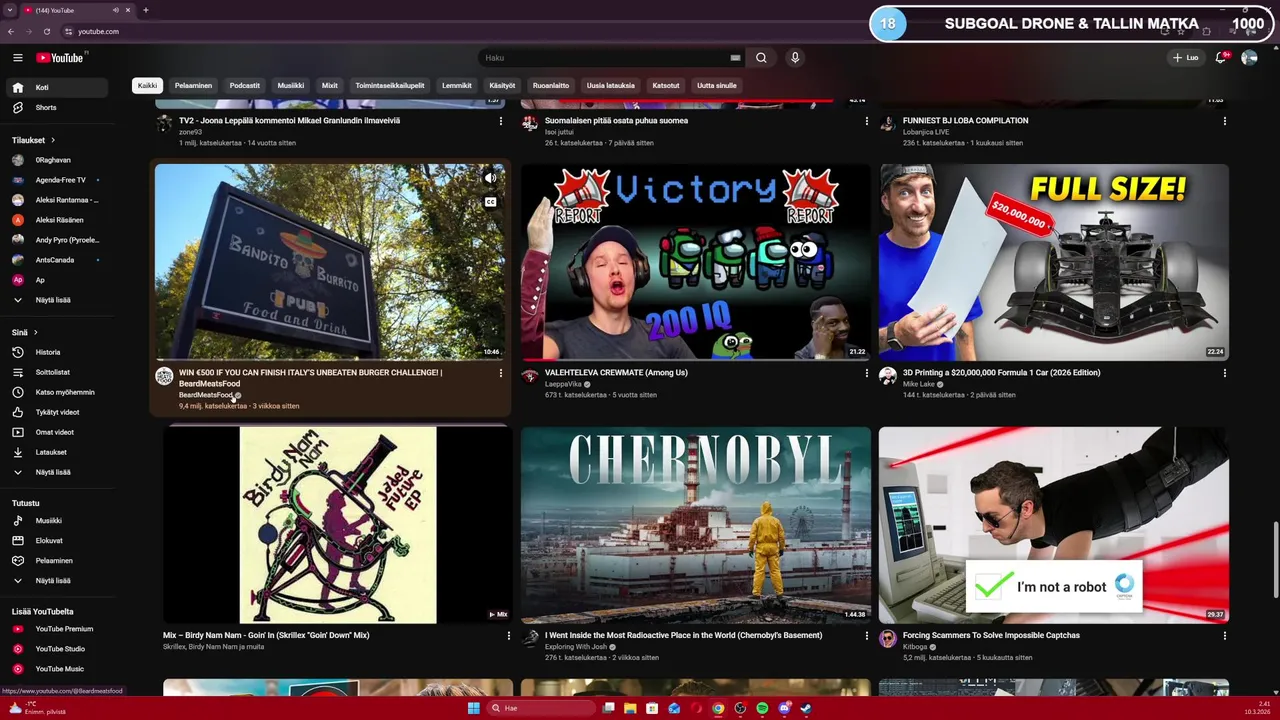
Task: Open File Explorer from taskbar
Action: coord(630,708)
